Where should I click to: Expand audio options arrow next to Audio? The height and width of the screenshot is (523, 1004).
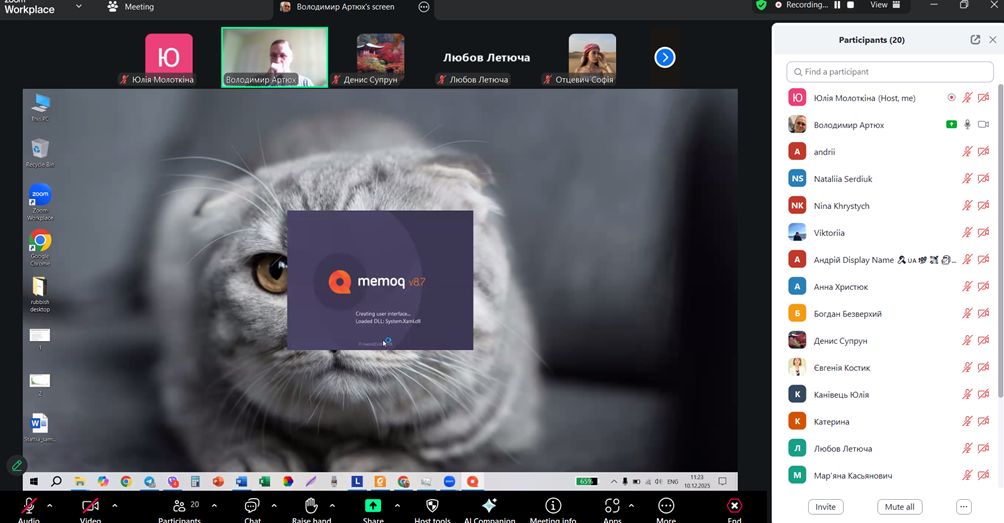[53, 505]
